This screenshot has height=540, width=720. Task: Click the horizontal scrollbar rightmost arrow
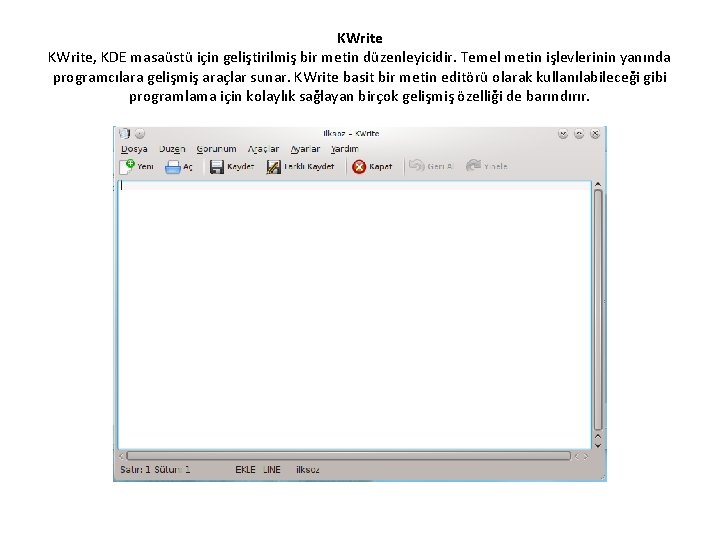click(x=586, y=456)
